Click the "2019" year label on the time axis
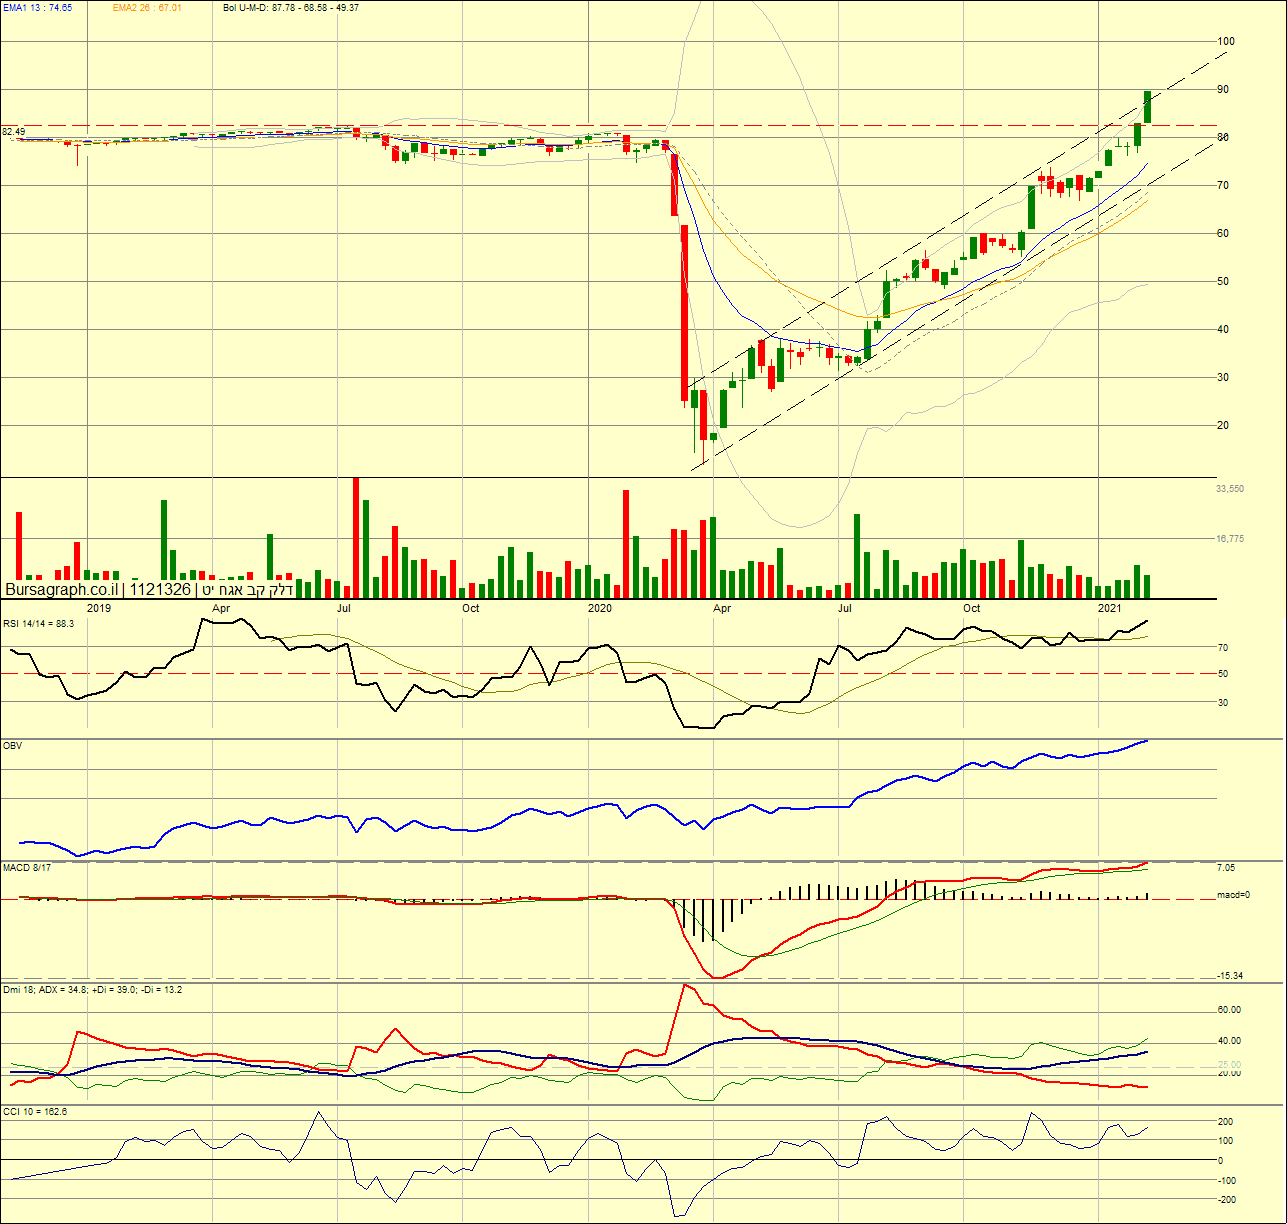The width and height of the screenshot is (1287, 1224). point(99,608)
